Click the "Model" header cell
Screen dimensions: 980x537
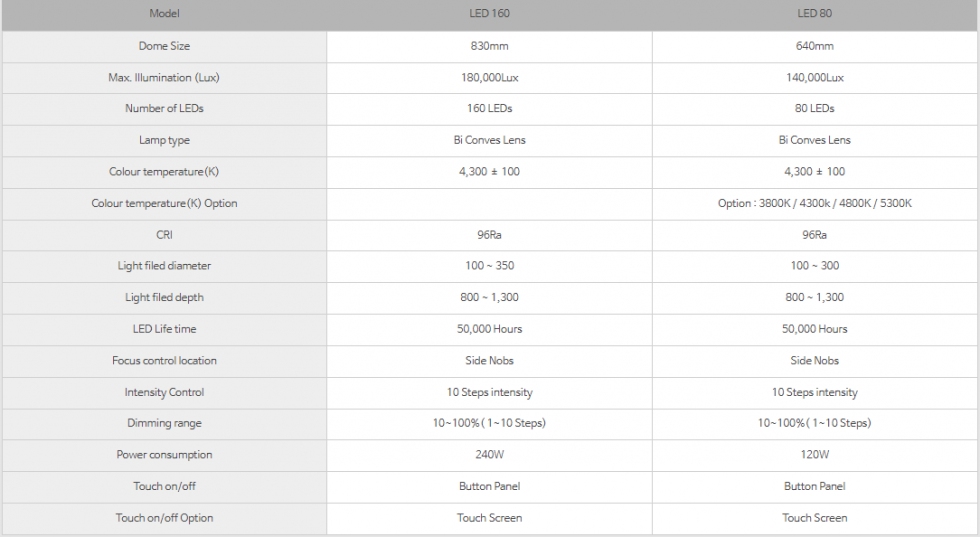pyautogui.click(x=164, y=13)
